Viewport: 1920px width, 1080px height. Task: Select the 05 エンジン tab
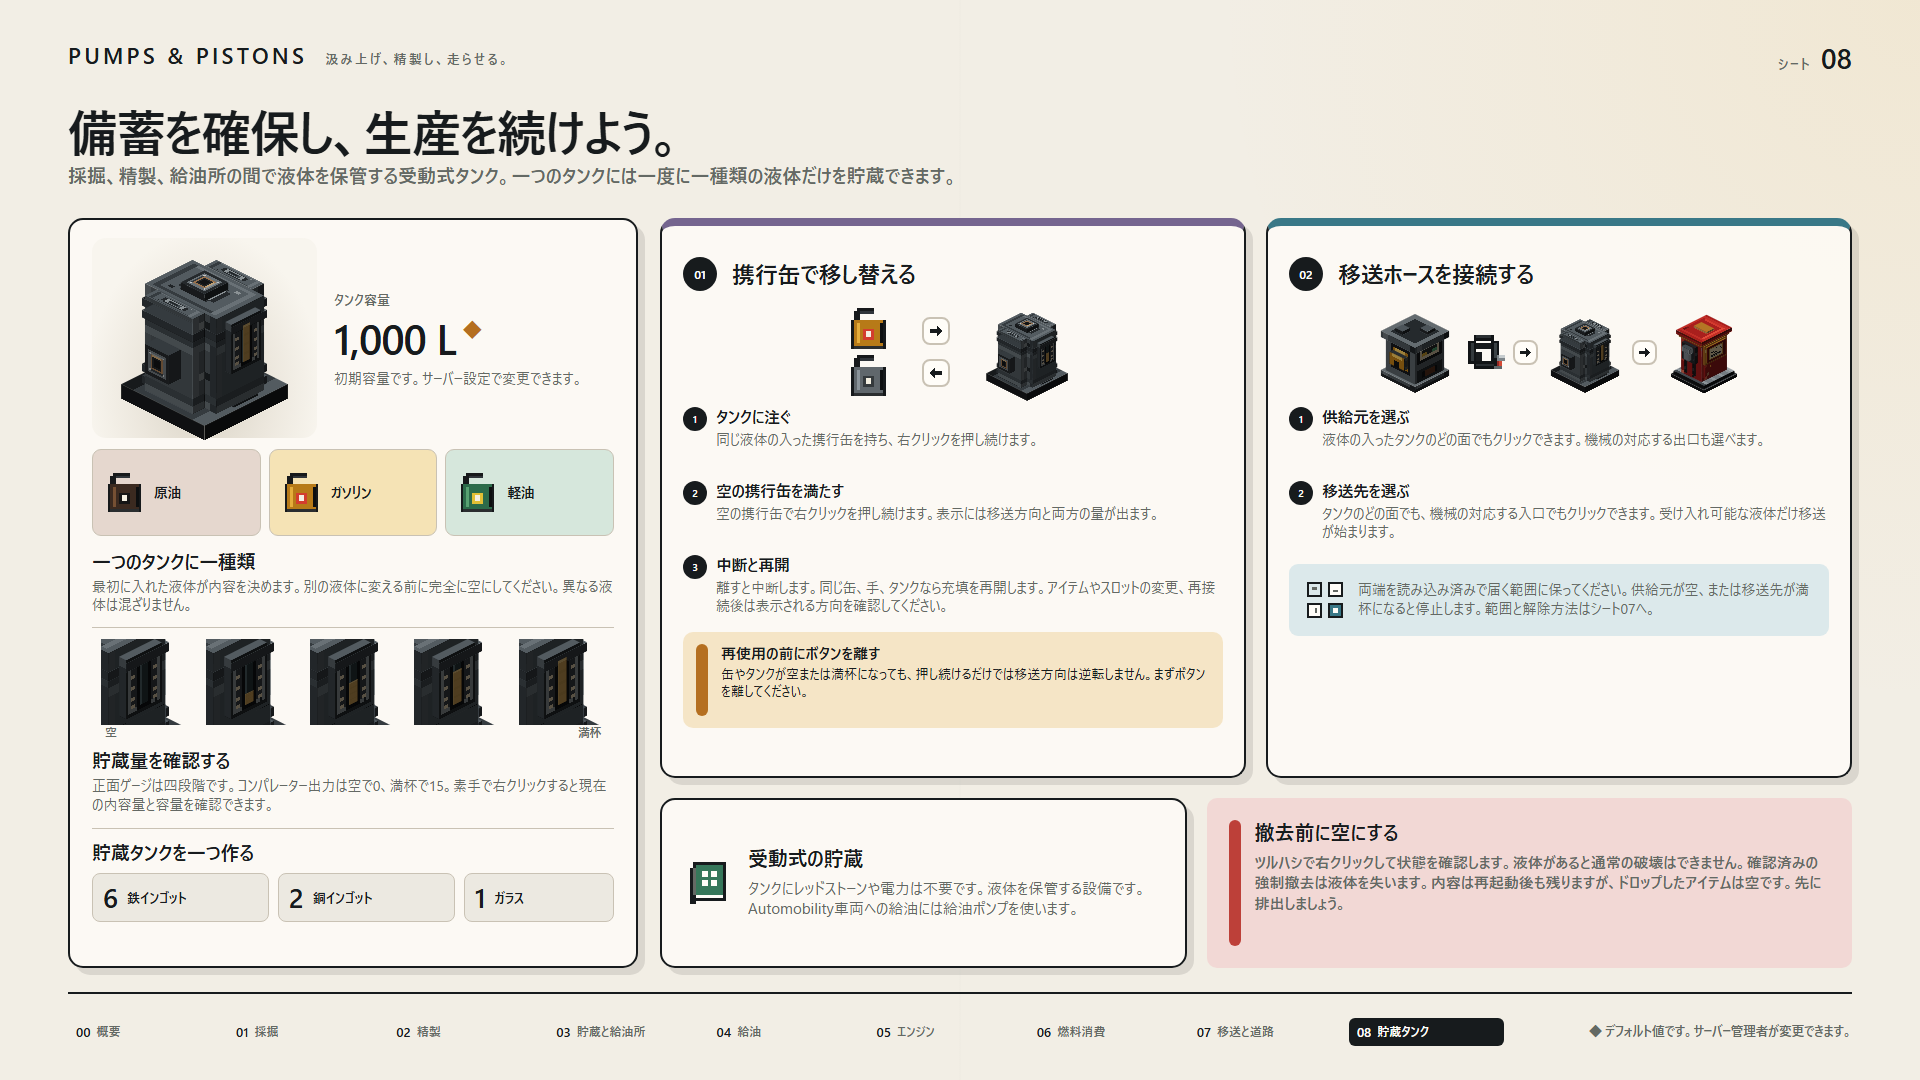[906, 1032]
